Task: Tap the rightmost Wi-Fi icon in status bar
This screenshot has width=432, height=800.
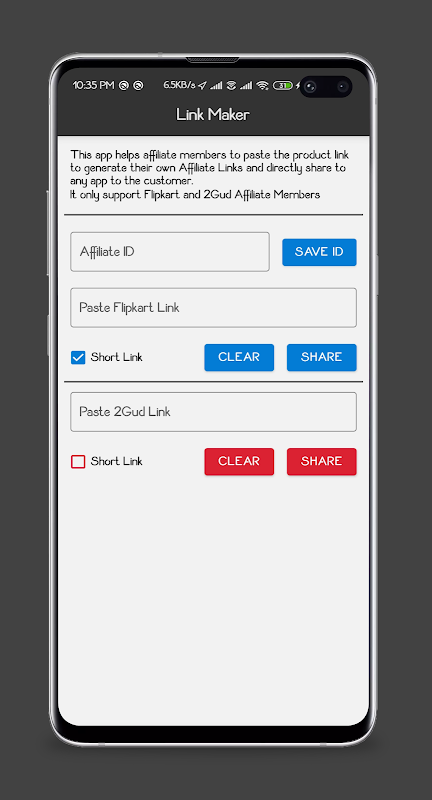Action: (262, 86)
